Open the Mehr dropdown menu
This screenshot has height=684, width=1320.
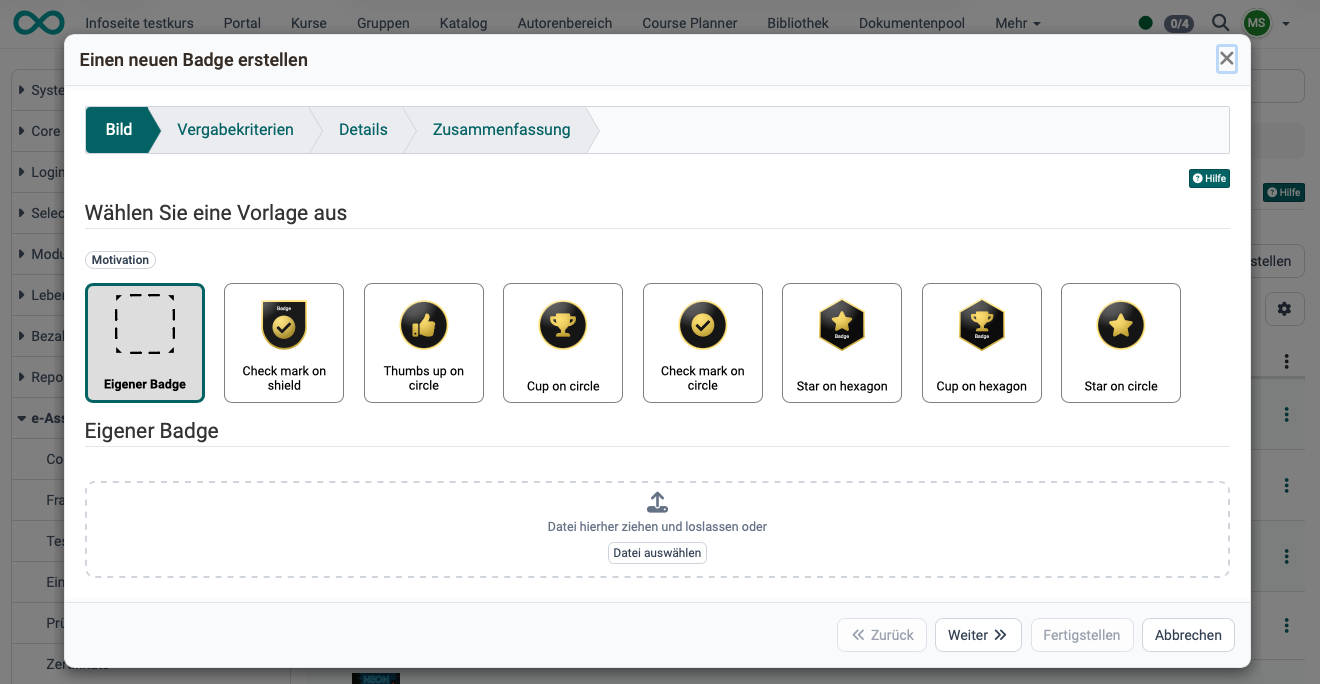pyautogui.click(x=1018, y=22)
